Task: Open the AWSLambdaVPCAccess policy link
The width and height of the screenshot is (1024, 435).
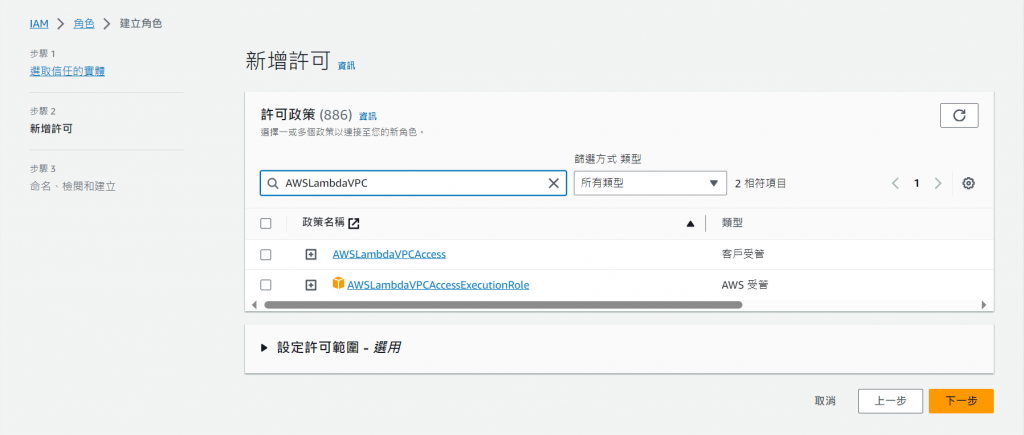Action: (389, 254)
